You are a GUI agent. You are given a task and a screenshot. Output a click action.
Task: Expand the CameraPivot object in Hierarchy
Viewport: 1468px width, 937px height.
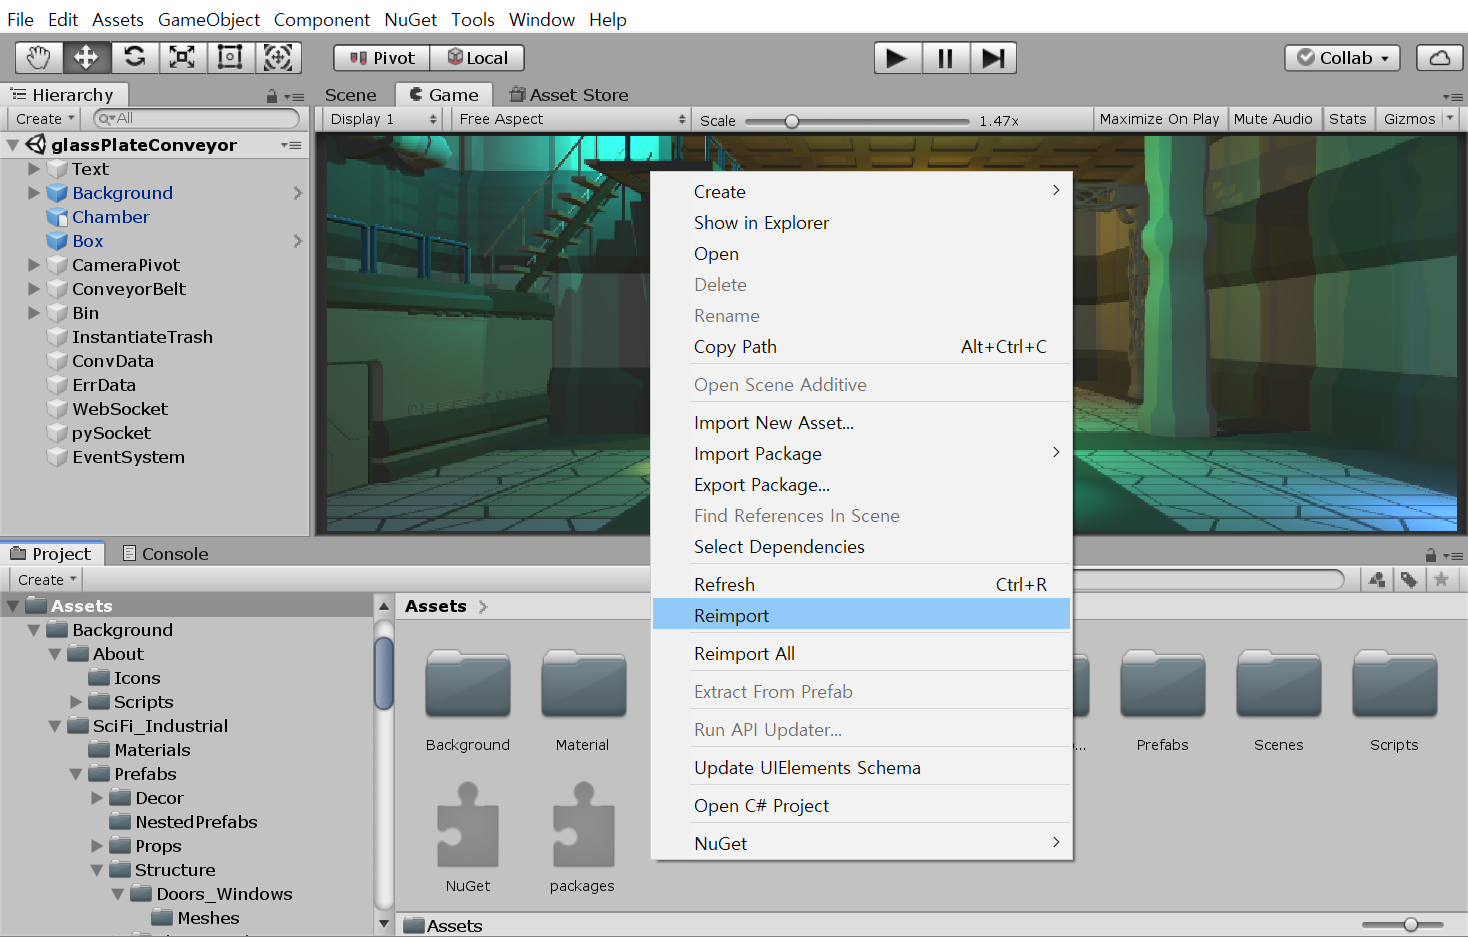(x=34, y=265)
